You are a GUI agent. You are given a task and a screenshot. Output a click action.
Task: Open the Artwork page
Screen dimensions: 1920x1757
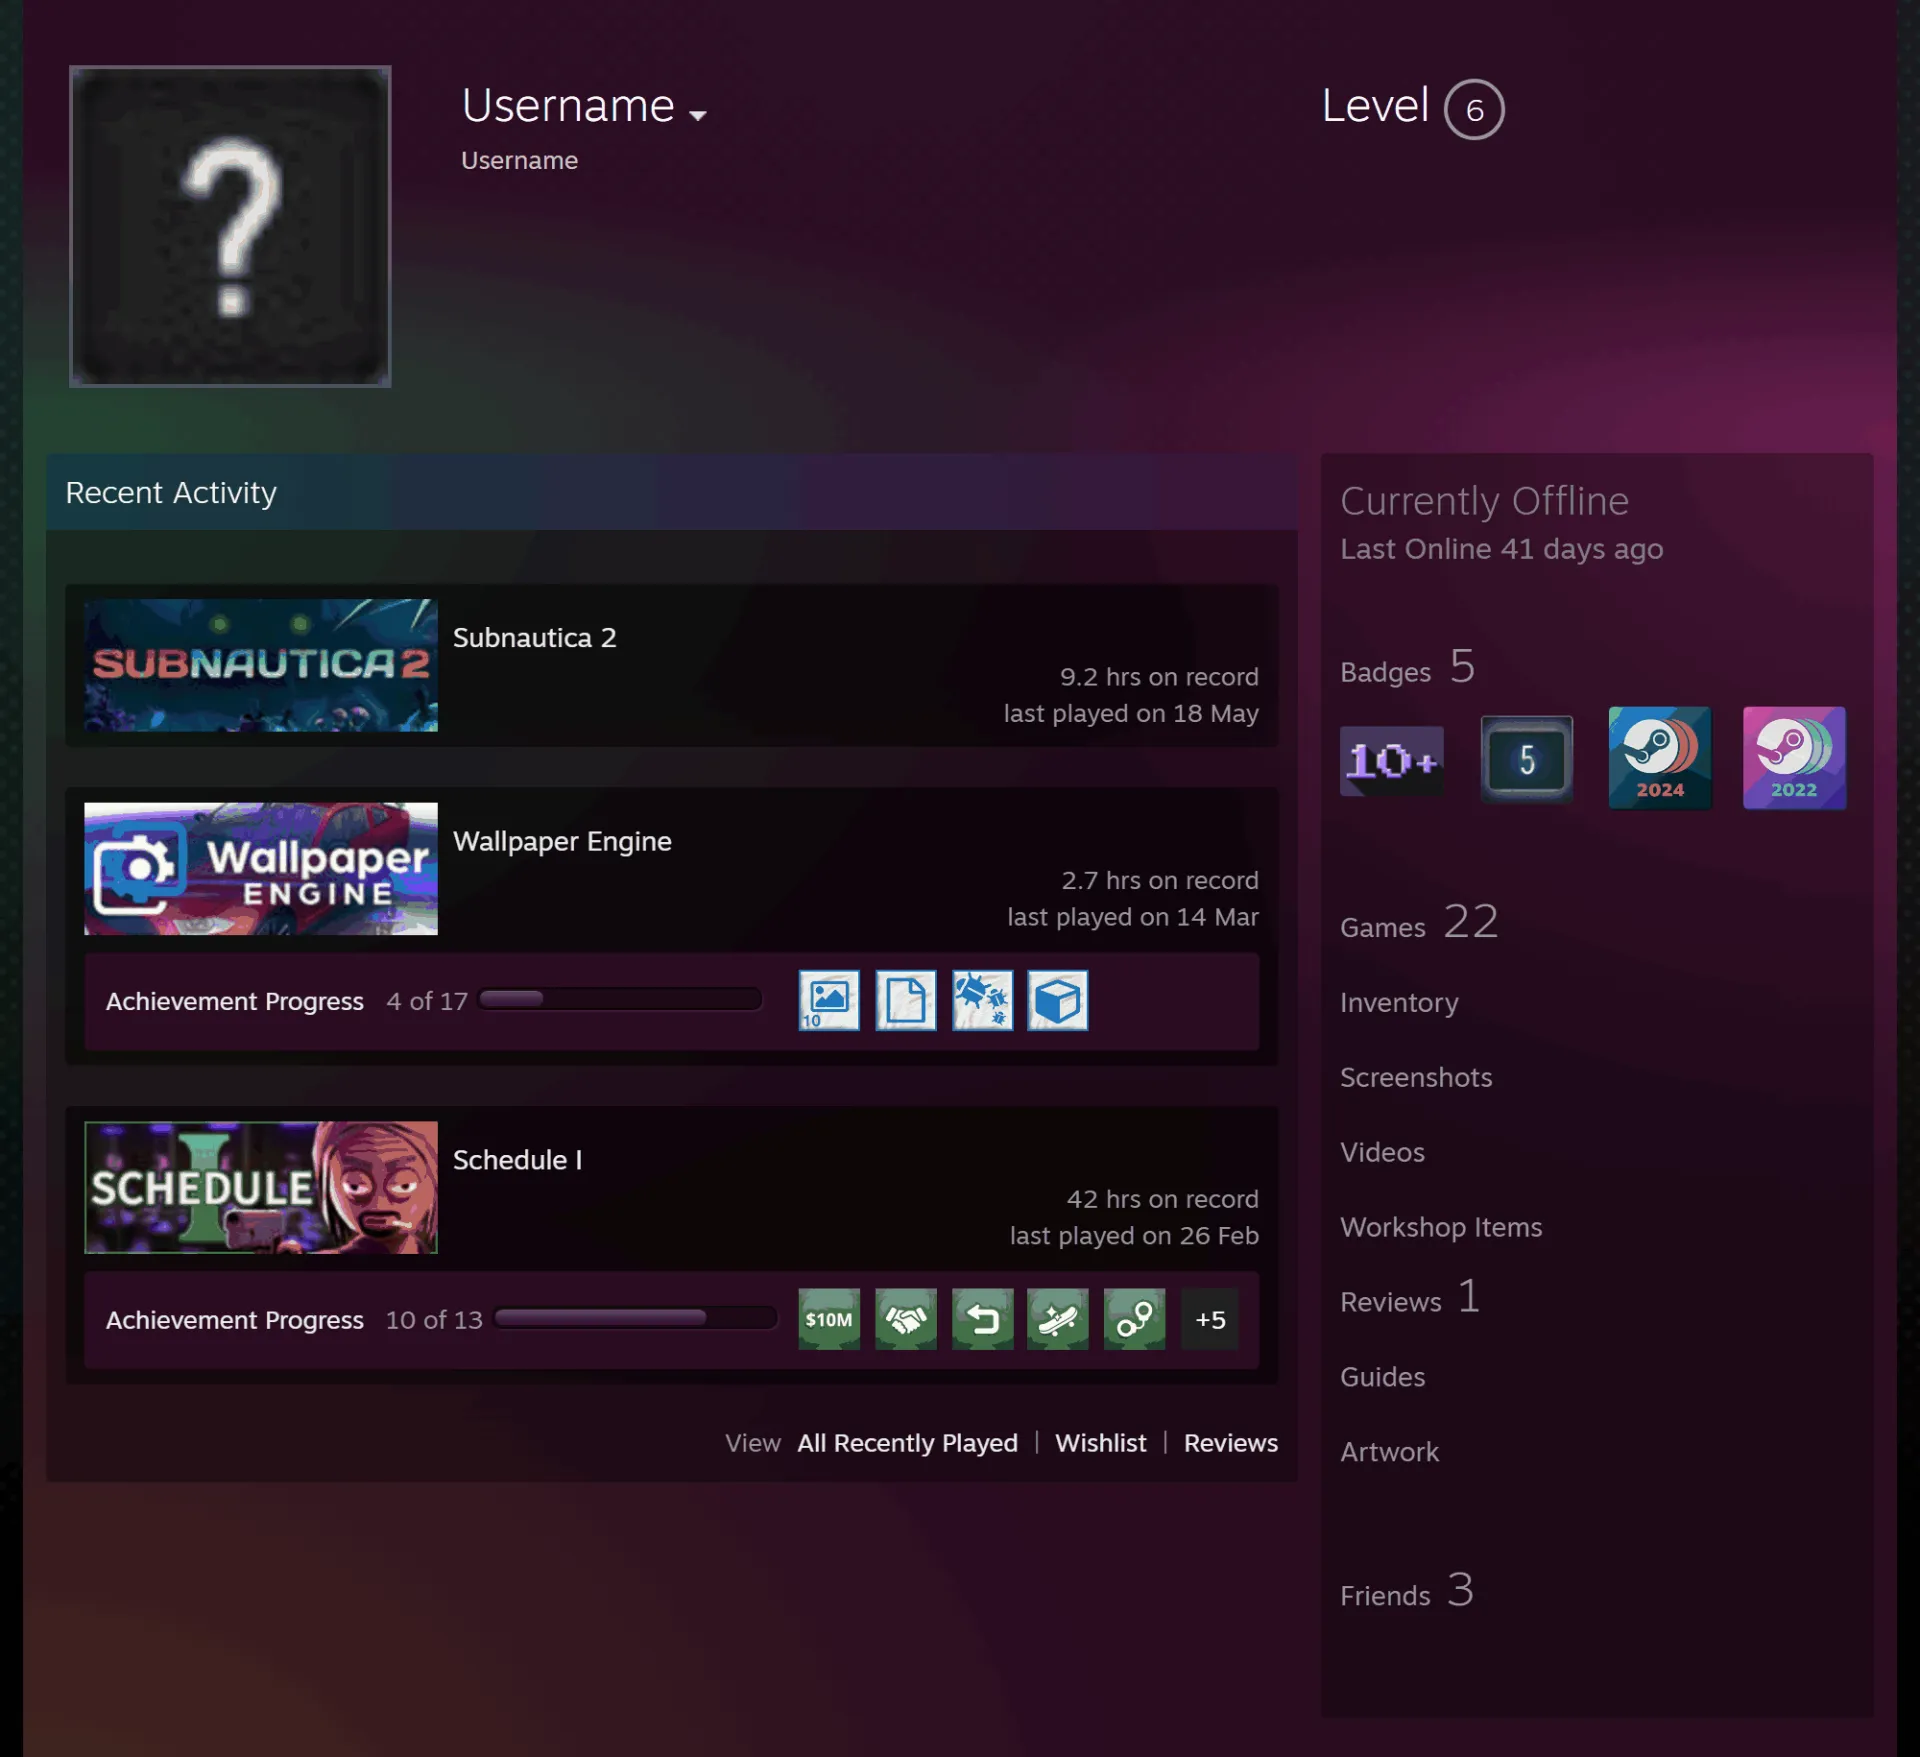[x=1389, y=1452]
